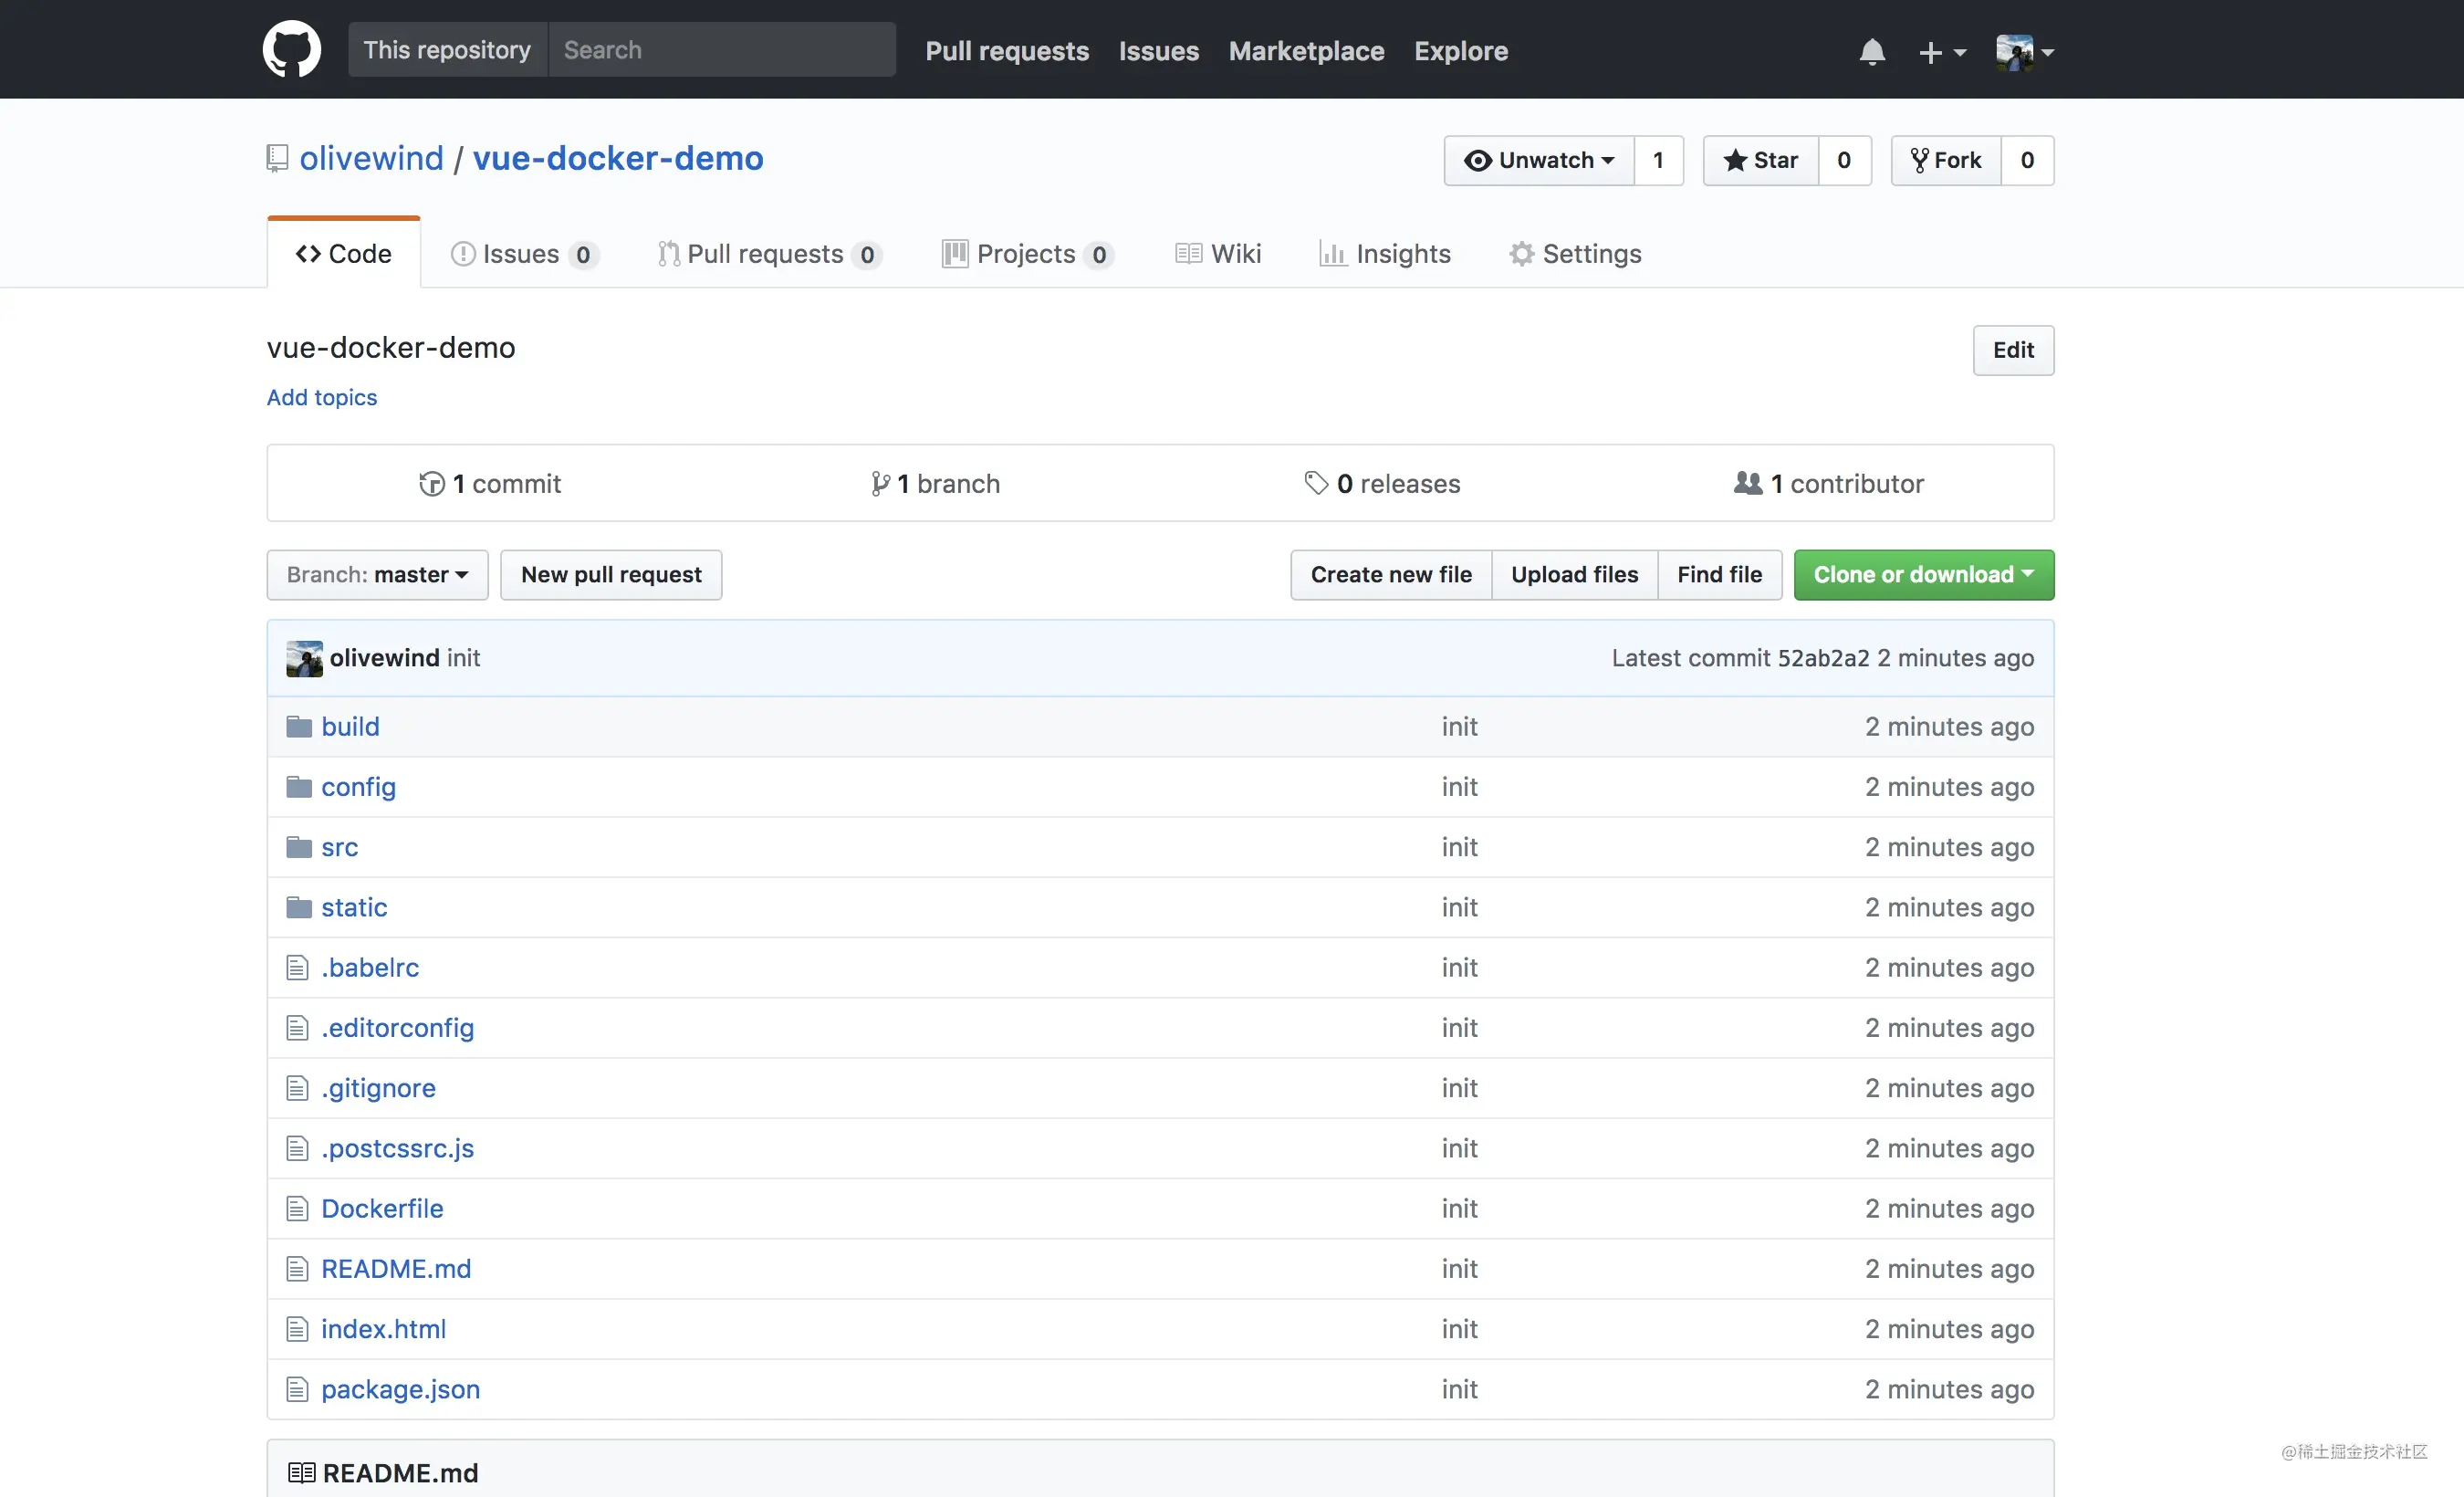Image resolution: width=2464 pixels, height=1497 pixels.
Task: Go to Explore
Action: tap(1460, 51)
